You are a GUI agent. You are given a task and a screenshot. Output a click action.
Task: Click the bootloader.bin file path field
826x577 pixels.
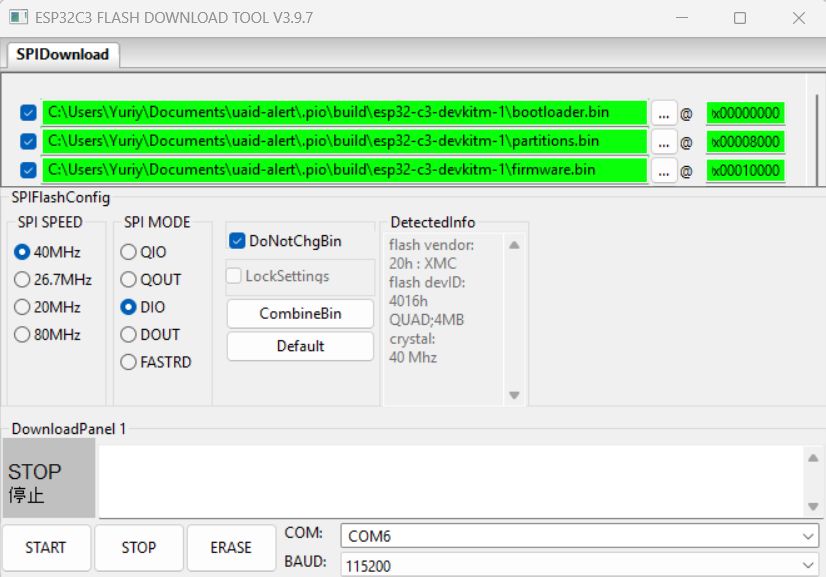click(345, 113)
